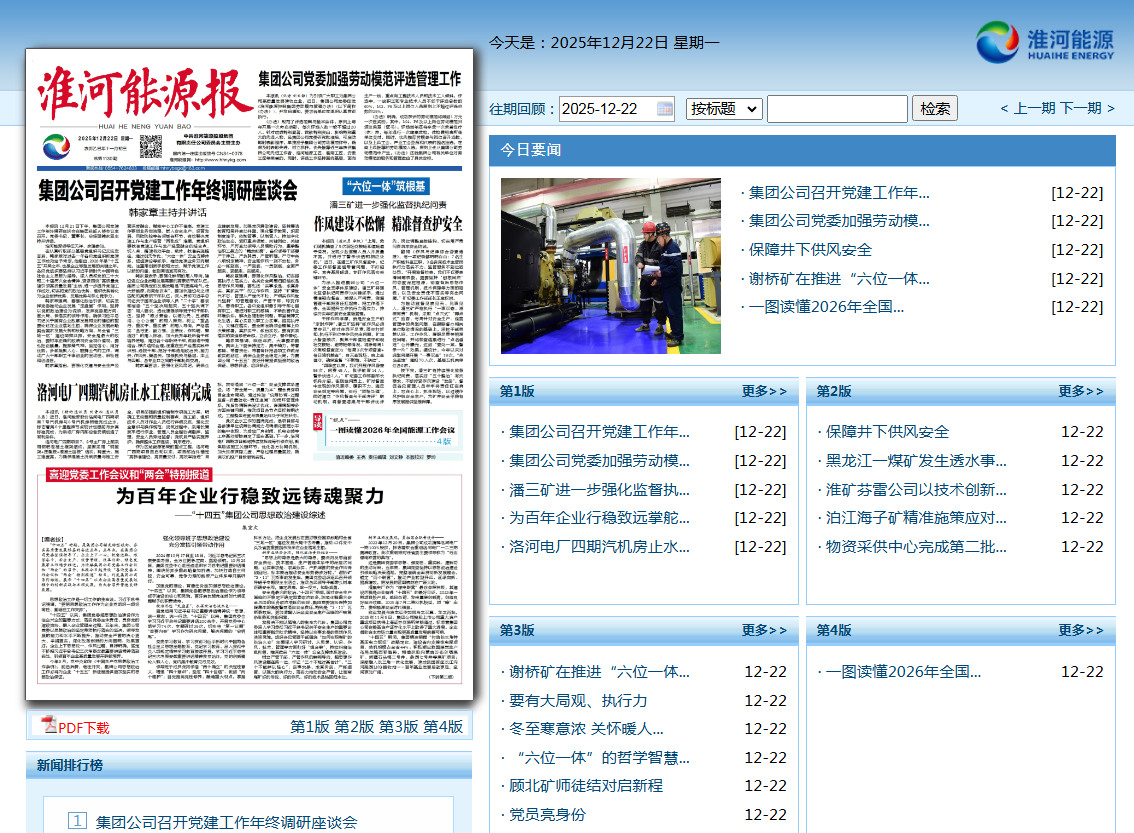The image size is (1134, 833).
Task: Click the news photo of workers thumbnail
Action: tap(610, 266)
